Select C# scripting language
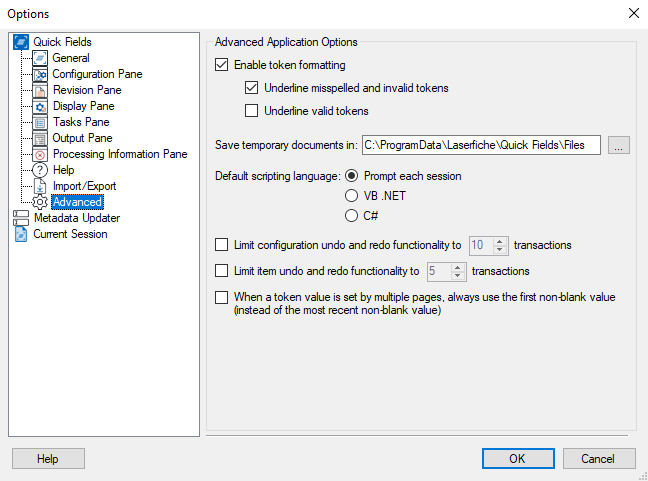Viewport: 648px width, 481px height. point(351,216)
